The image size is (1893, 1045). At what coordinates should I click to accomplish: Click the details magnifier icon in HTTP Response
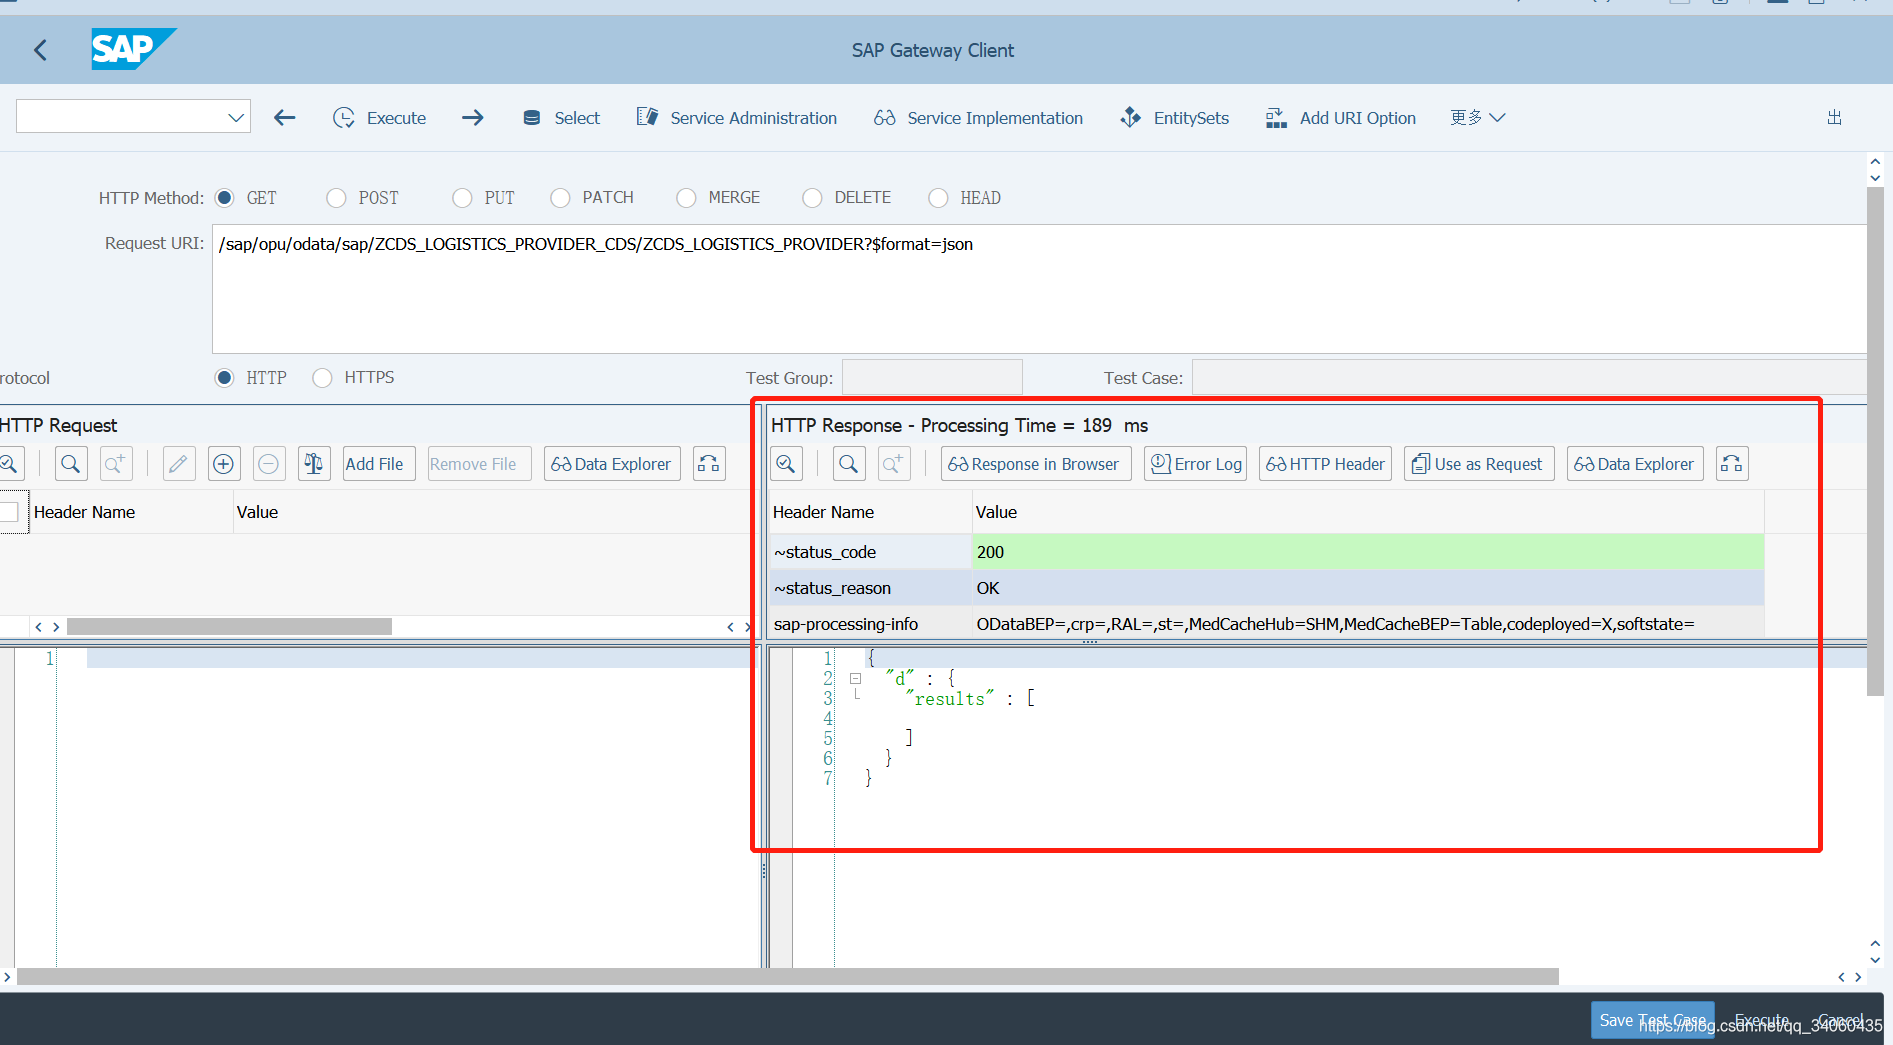[786, 464]
